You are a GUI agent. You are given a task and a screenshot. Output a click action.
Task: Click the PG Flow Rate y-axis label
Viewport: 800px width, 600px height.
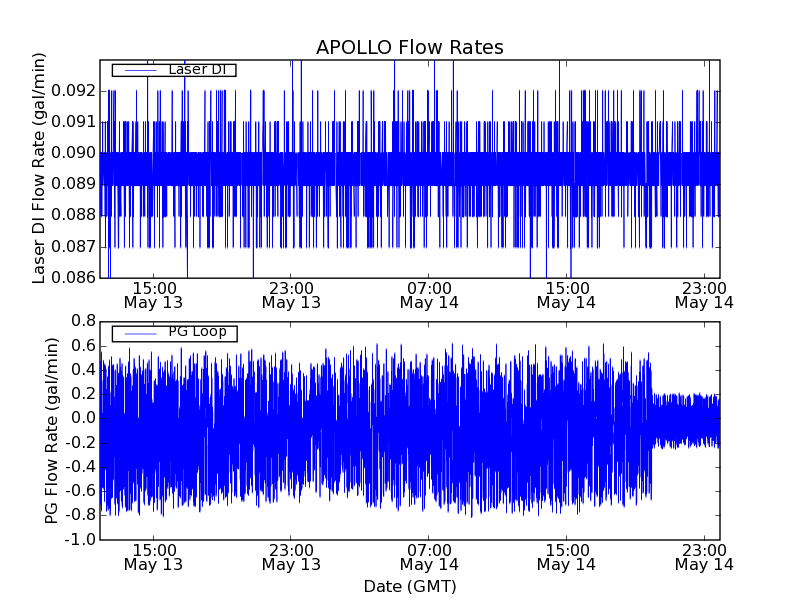click(x=52, y=430)
